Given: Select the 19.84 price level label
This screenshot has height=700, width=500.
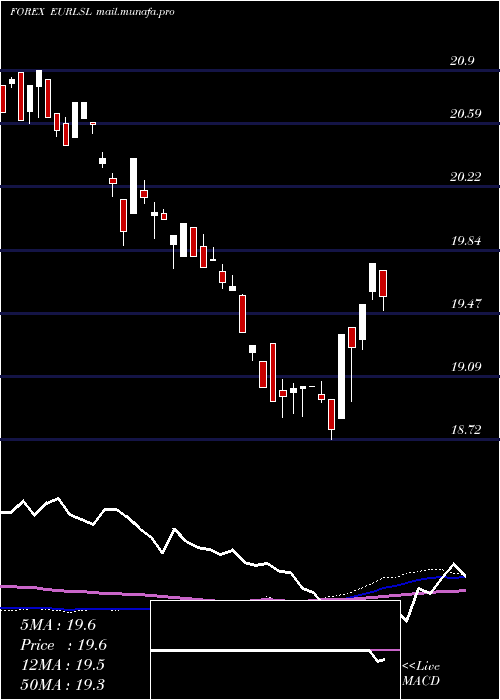Looking at the screenshot, I should tap(466, 241).
